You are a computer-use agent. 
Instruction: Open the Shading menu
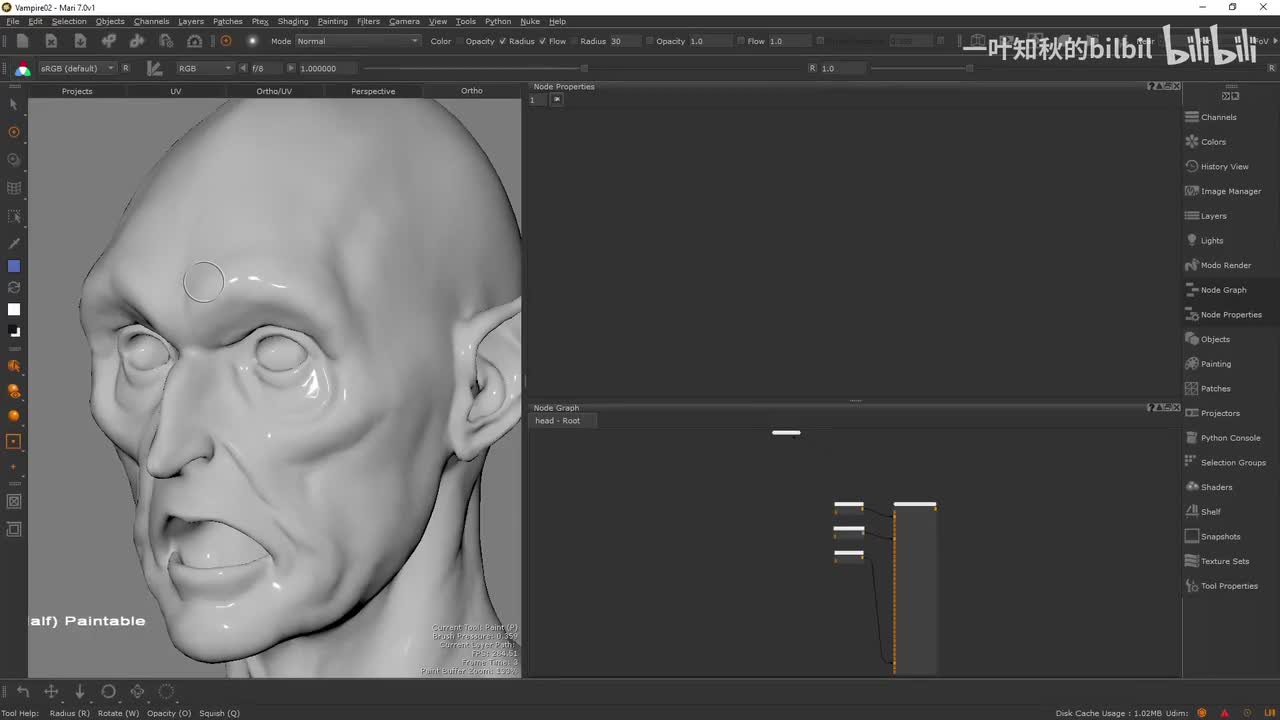(292, 21)
